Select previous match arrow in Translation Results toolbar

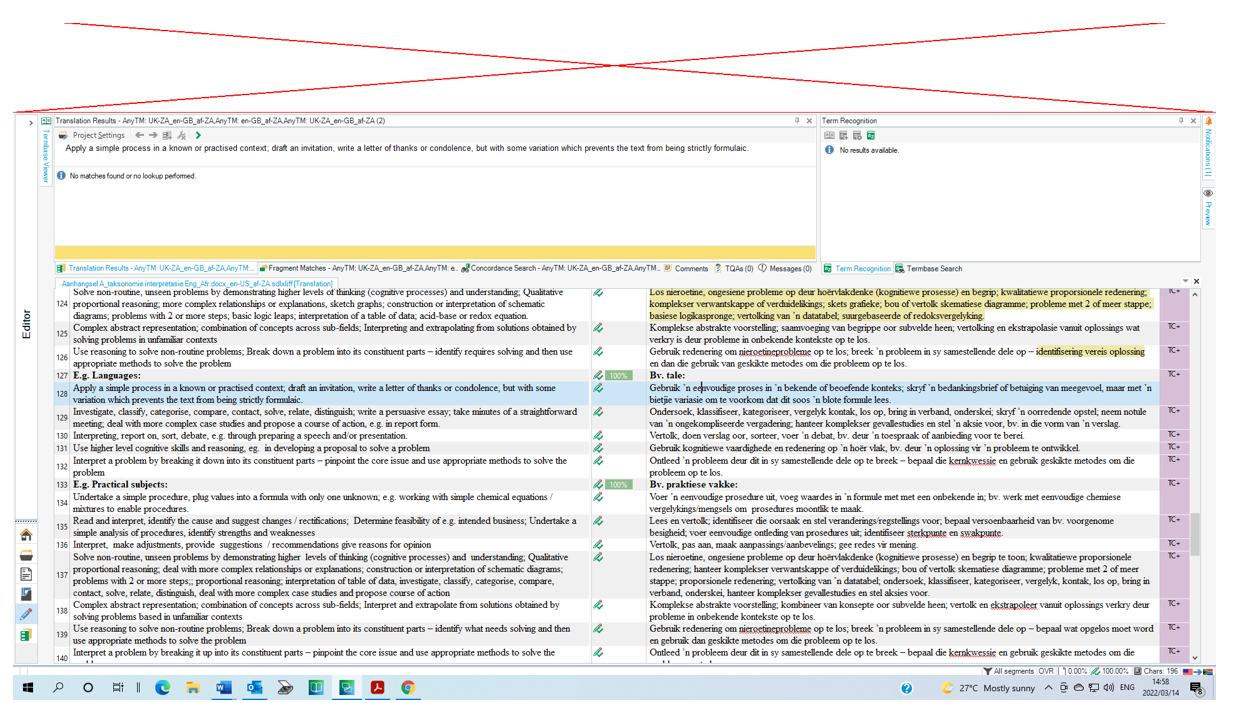(139, 135)
